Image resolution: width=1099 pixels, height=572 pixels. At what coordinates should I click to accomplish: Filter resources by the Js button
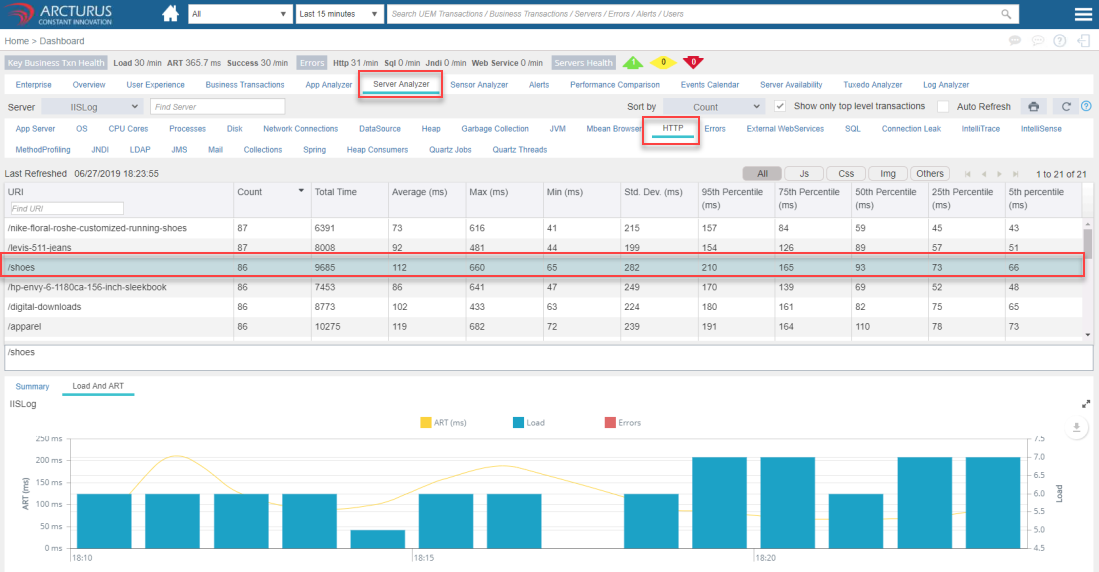coord(804,173)
